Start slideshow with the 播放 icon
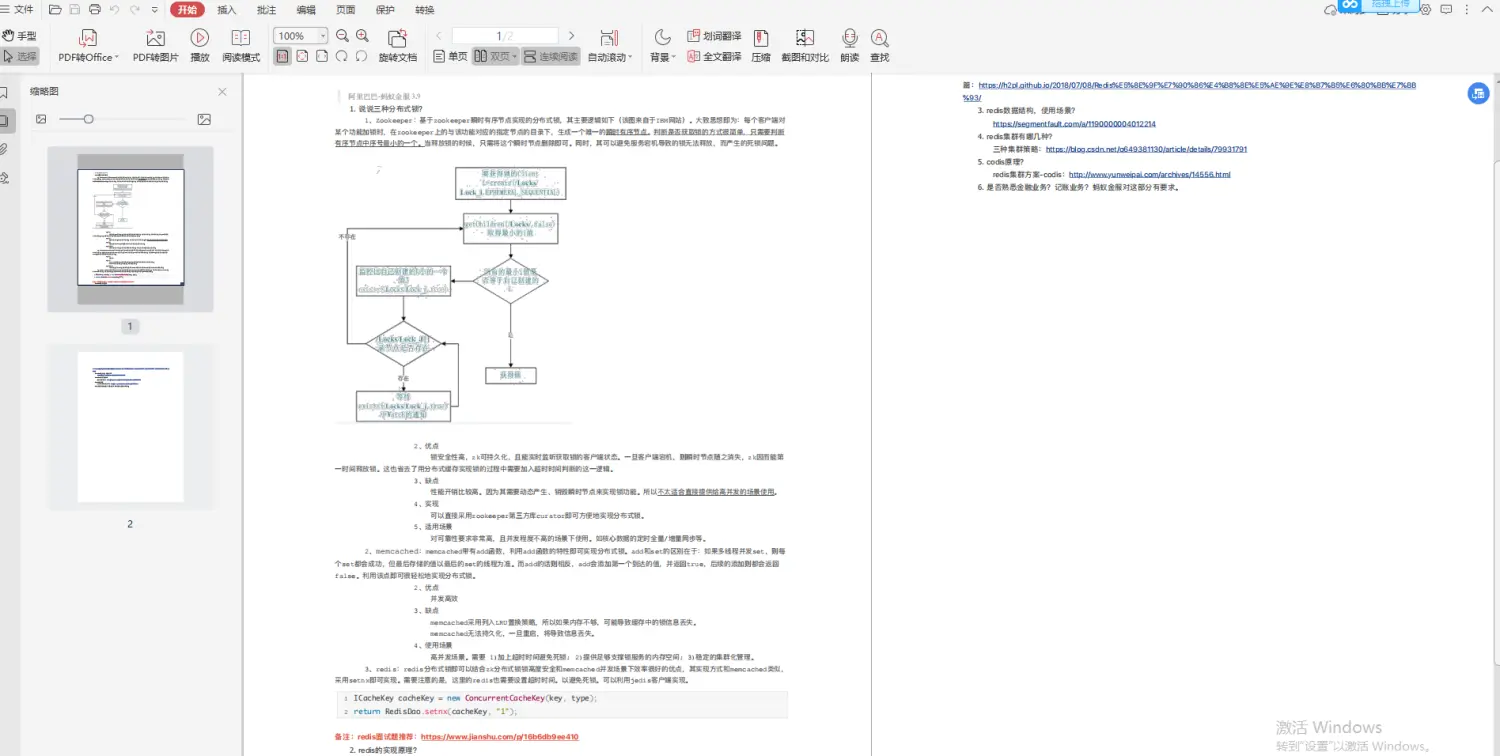1500x756 pixels. pyautogui.click(x=199, y=45)
